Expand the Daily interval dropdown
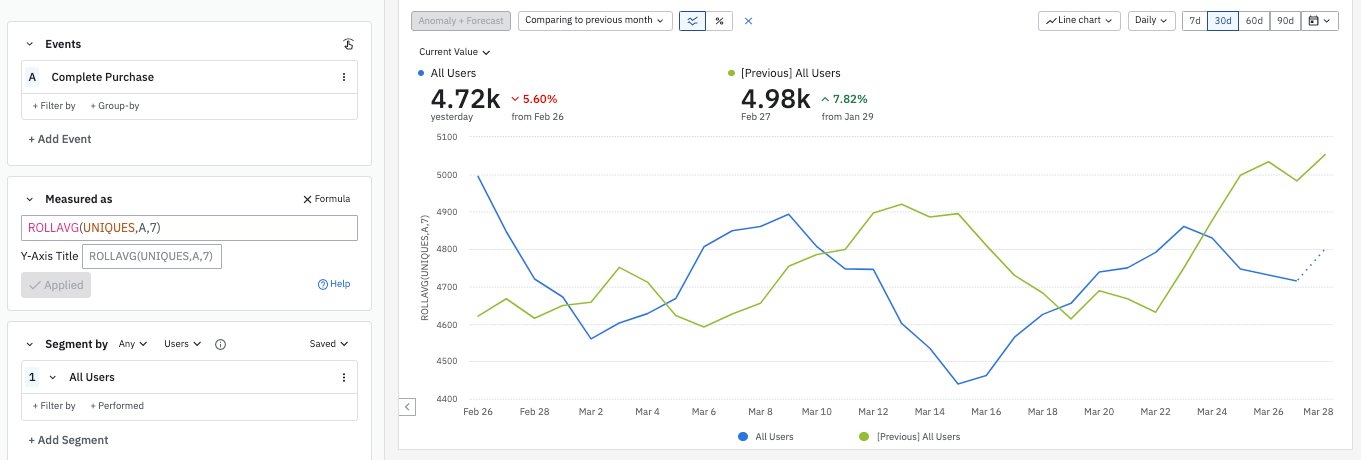The width and height of the screenshot is (1361, 460). click(x=1151, y=20)
